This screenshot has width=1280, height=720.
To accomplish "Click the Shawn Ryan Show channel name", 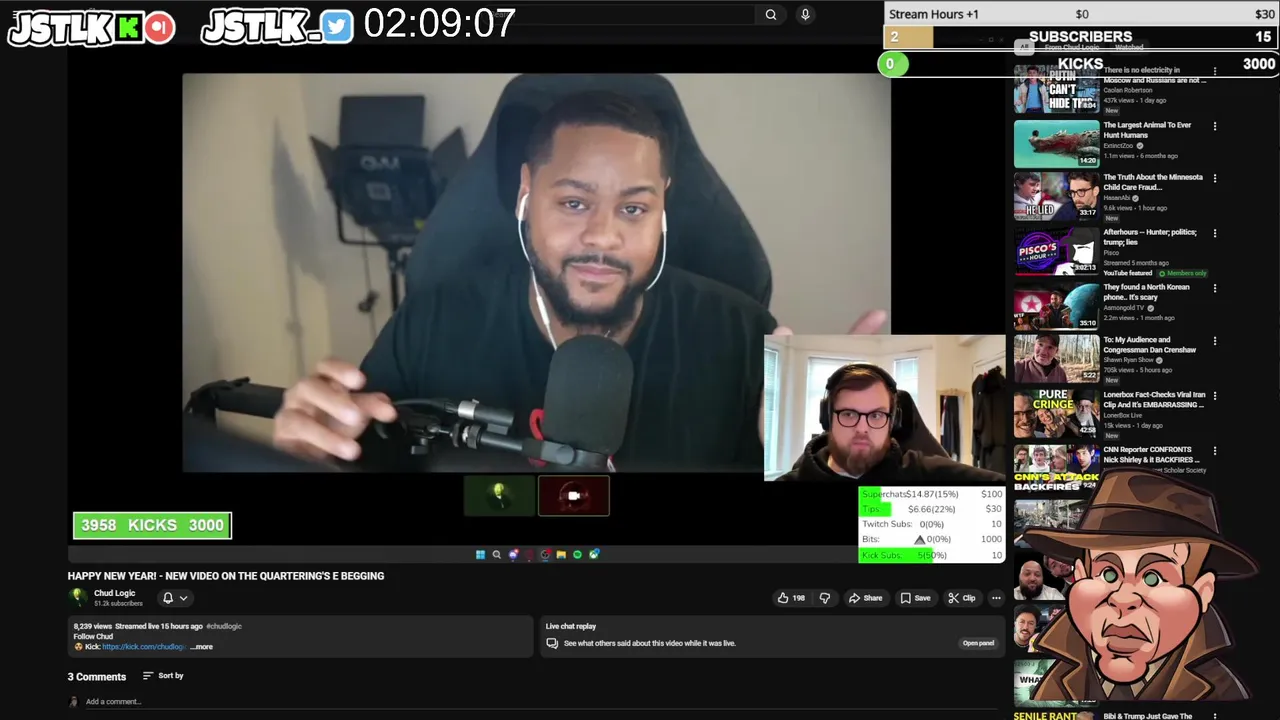I will [1128, 360].
